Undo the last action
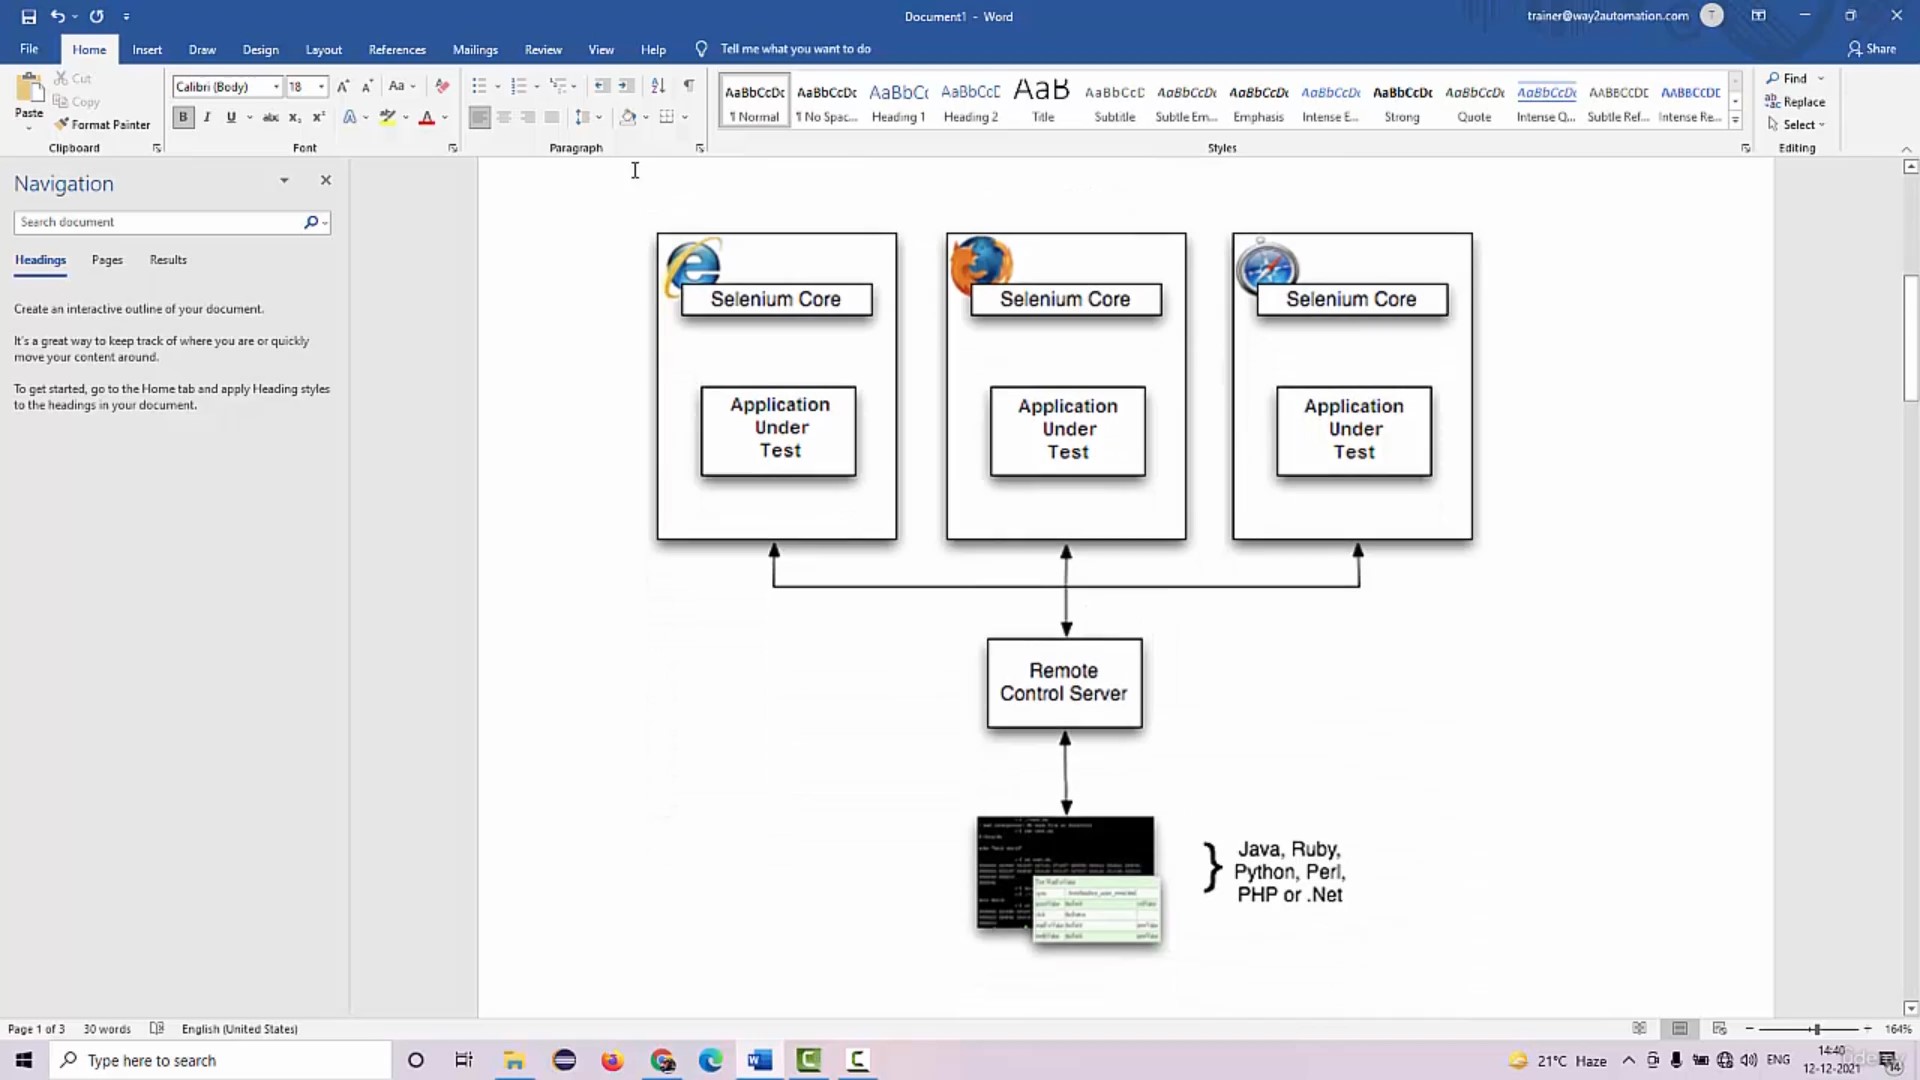Screen dimensions: 1920x1080 point(58,16)
